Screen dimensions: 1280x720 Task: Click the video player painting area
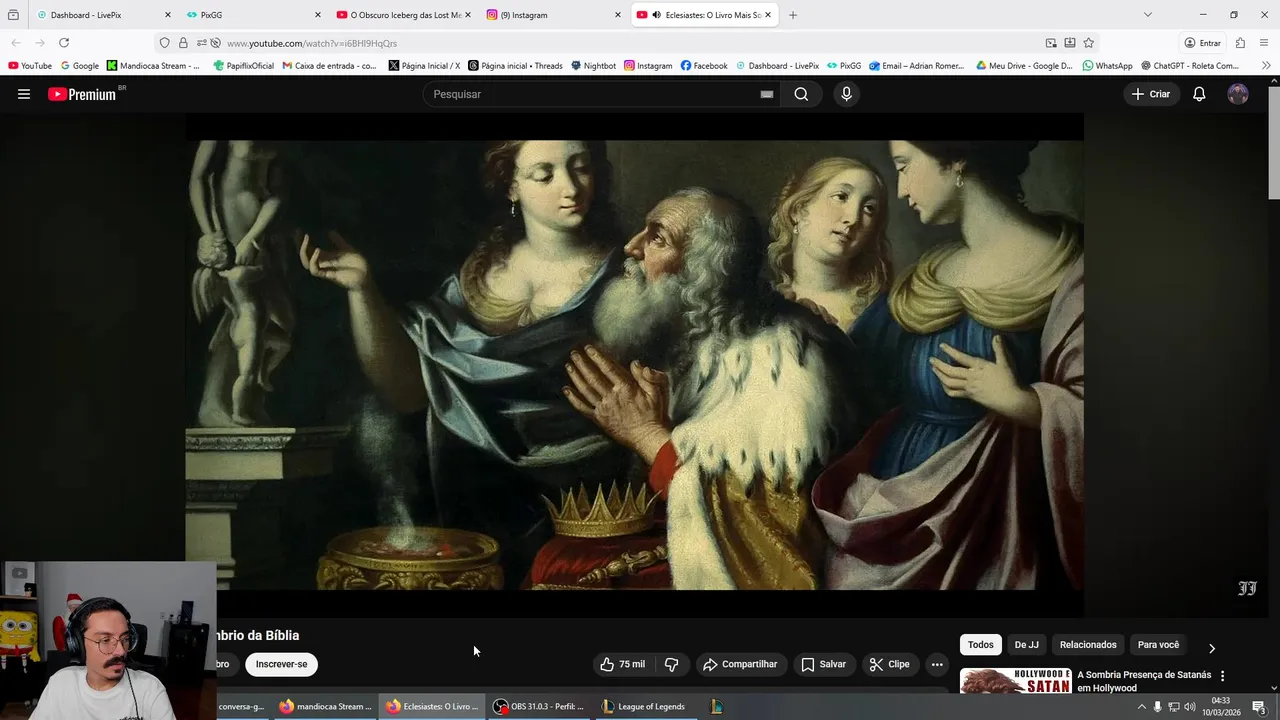coord(634,365)
